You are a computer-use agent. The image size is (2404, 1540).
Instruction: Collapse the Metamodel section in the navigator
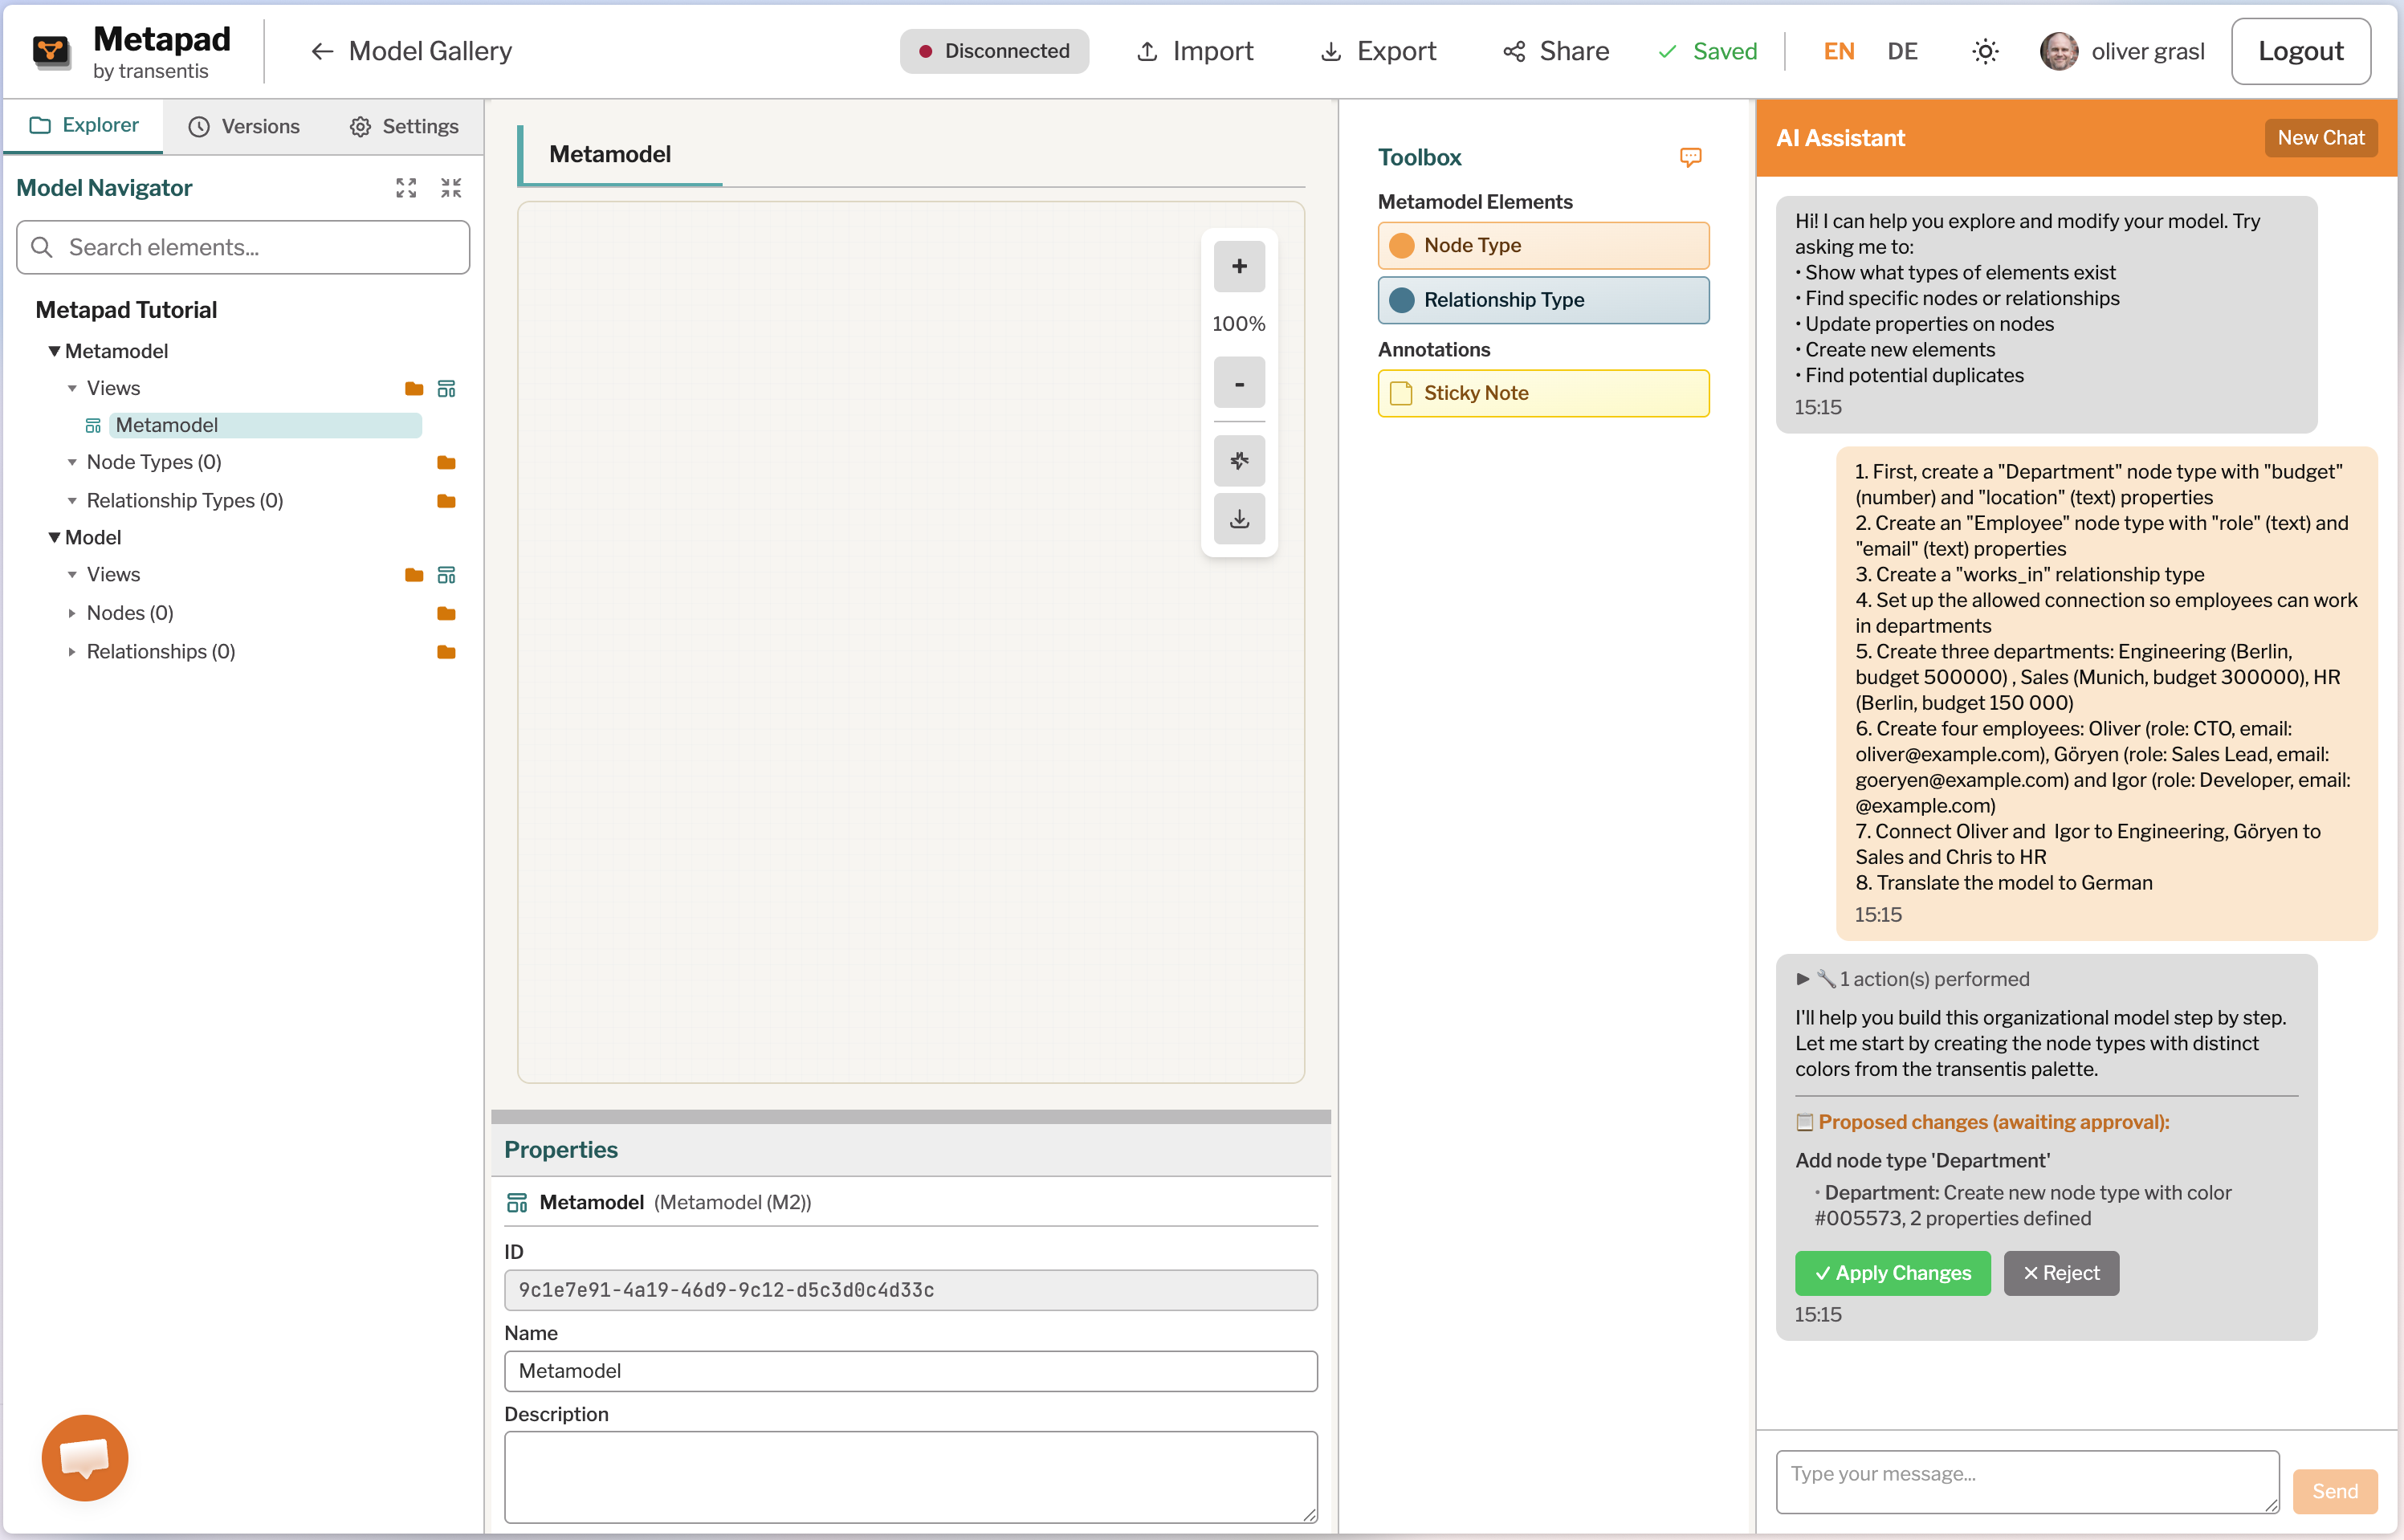coord(54,351)
